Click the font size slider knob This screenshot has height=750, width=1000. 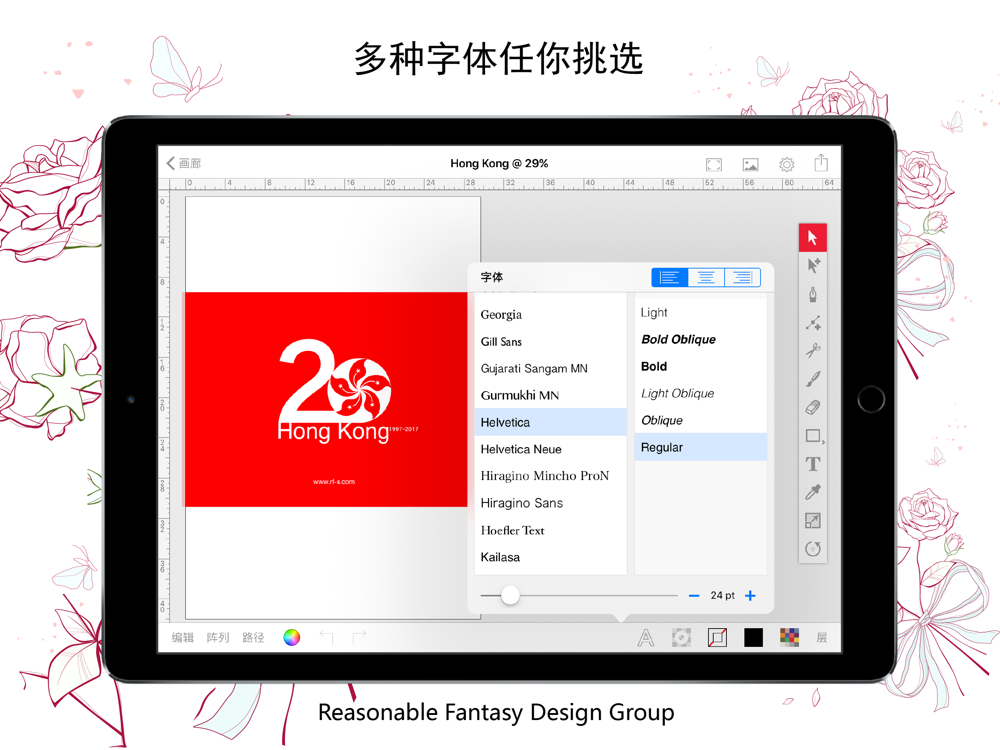510,596
